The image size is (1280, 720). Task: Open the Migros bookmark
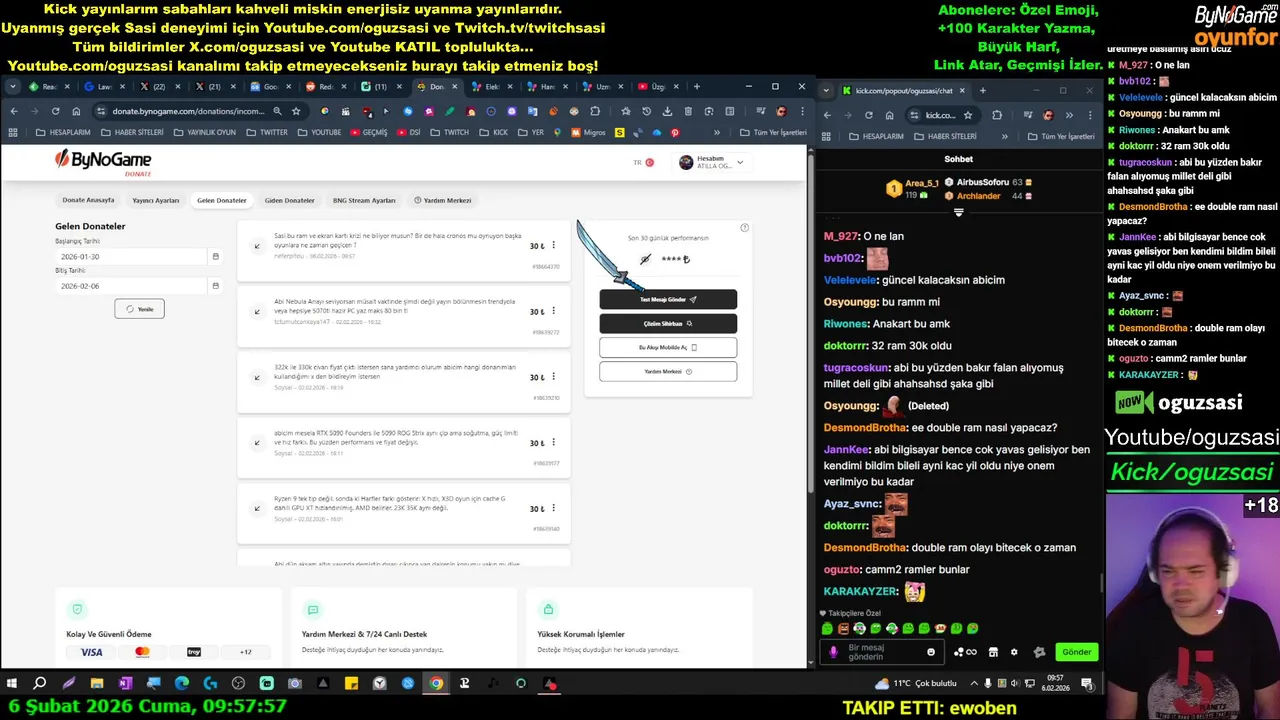coord(589,132)
